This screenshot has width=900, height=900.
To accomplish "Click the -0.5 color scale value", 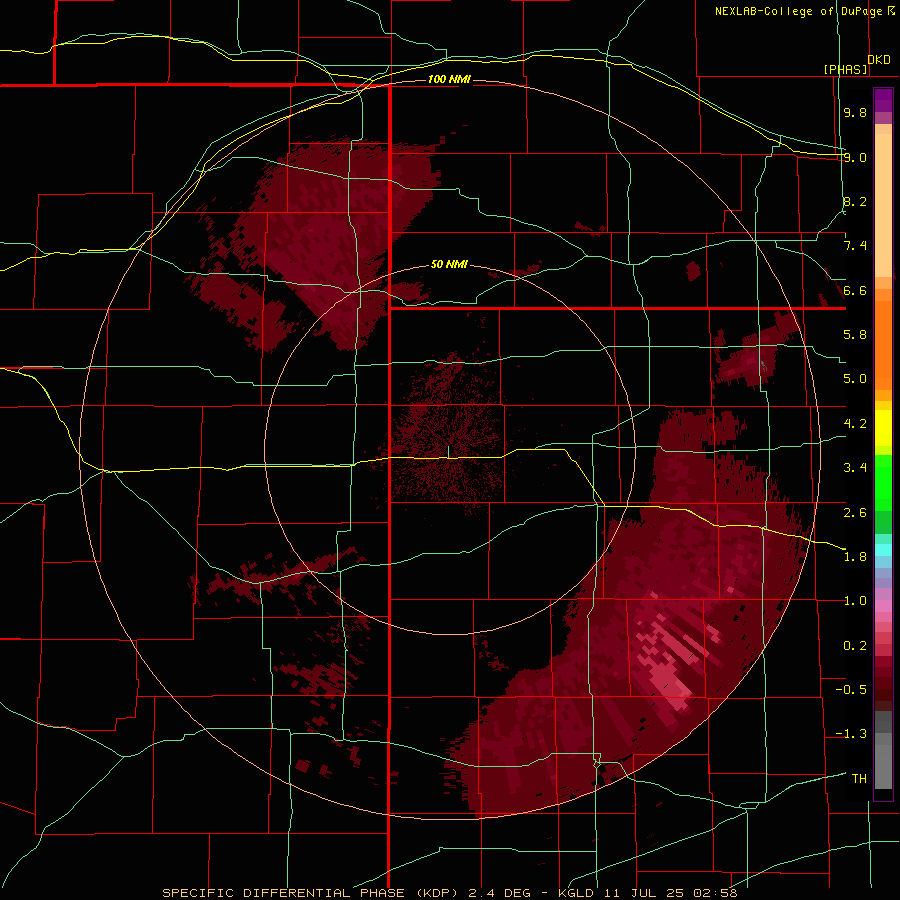I will pyautogui.click(x=851, y=690).
